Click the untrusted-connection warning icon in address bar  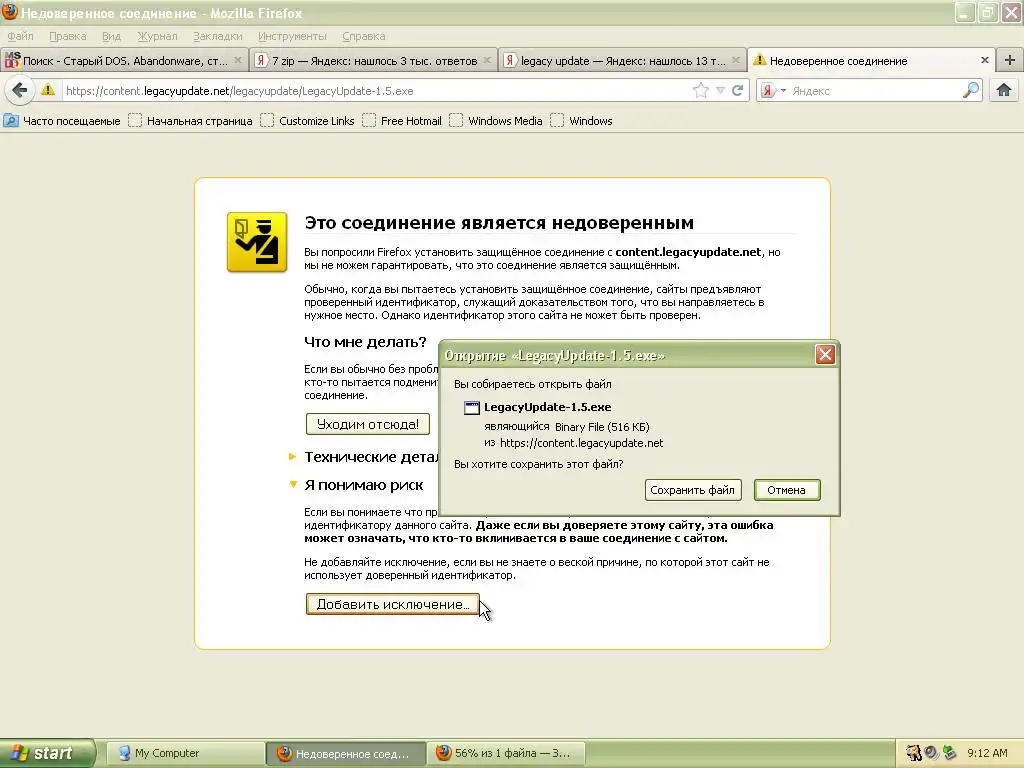48,90
